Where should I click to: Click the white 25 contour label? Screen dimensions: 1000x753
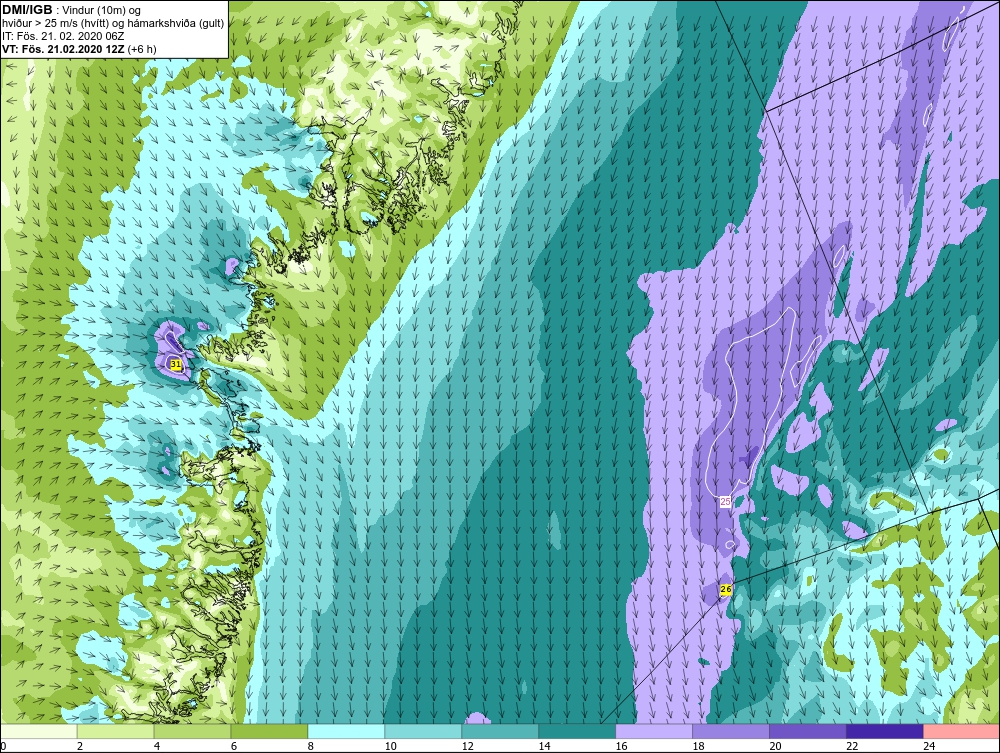pos(725,502)
